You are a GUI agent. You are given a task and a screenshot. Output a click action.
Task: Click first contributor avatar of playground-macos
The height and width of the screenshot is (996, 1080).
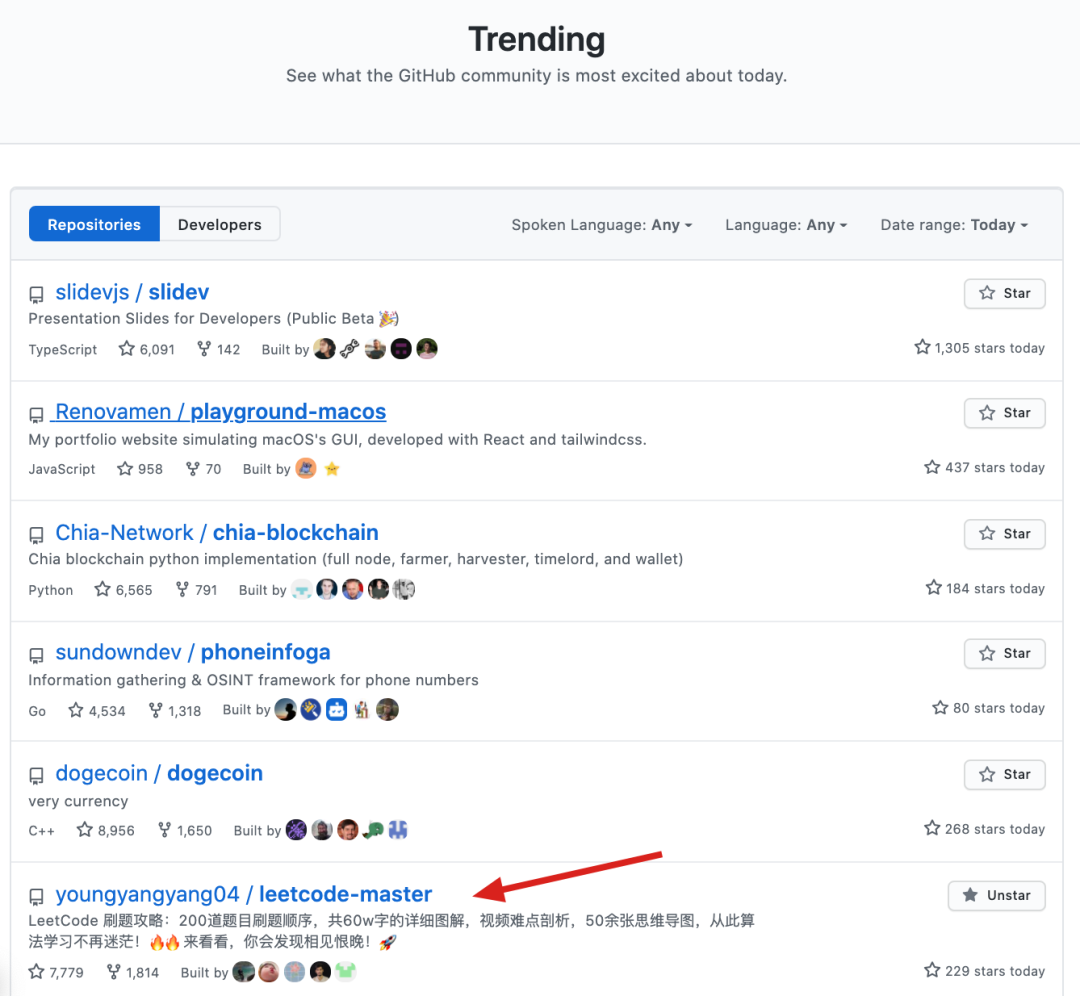(x=306, y=468)
